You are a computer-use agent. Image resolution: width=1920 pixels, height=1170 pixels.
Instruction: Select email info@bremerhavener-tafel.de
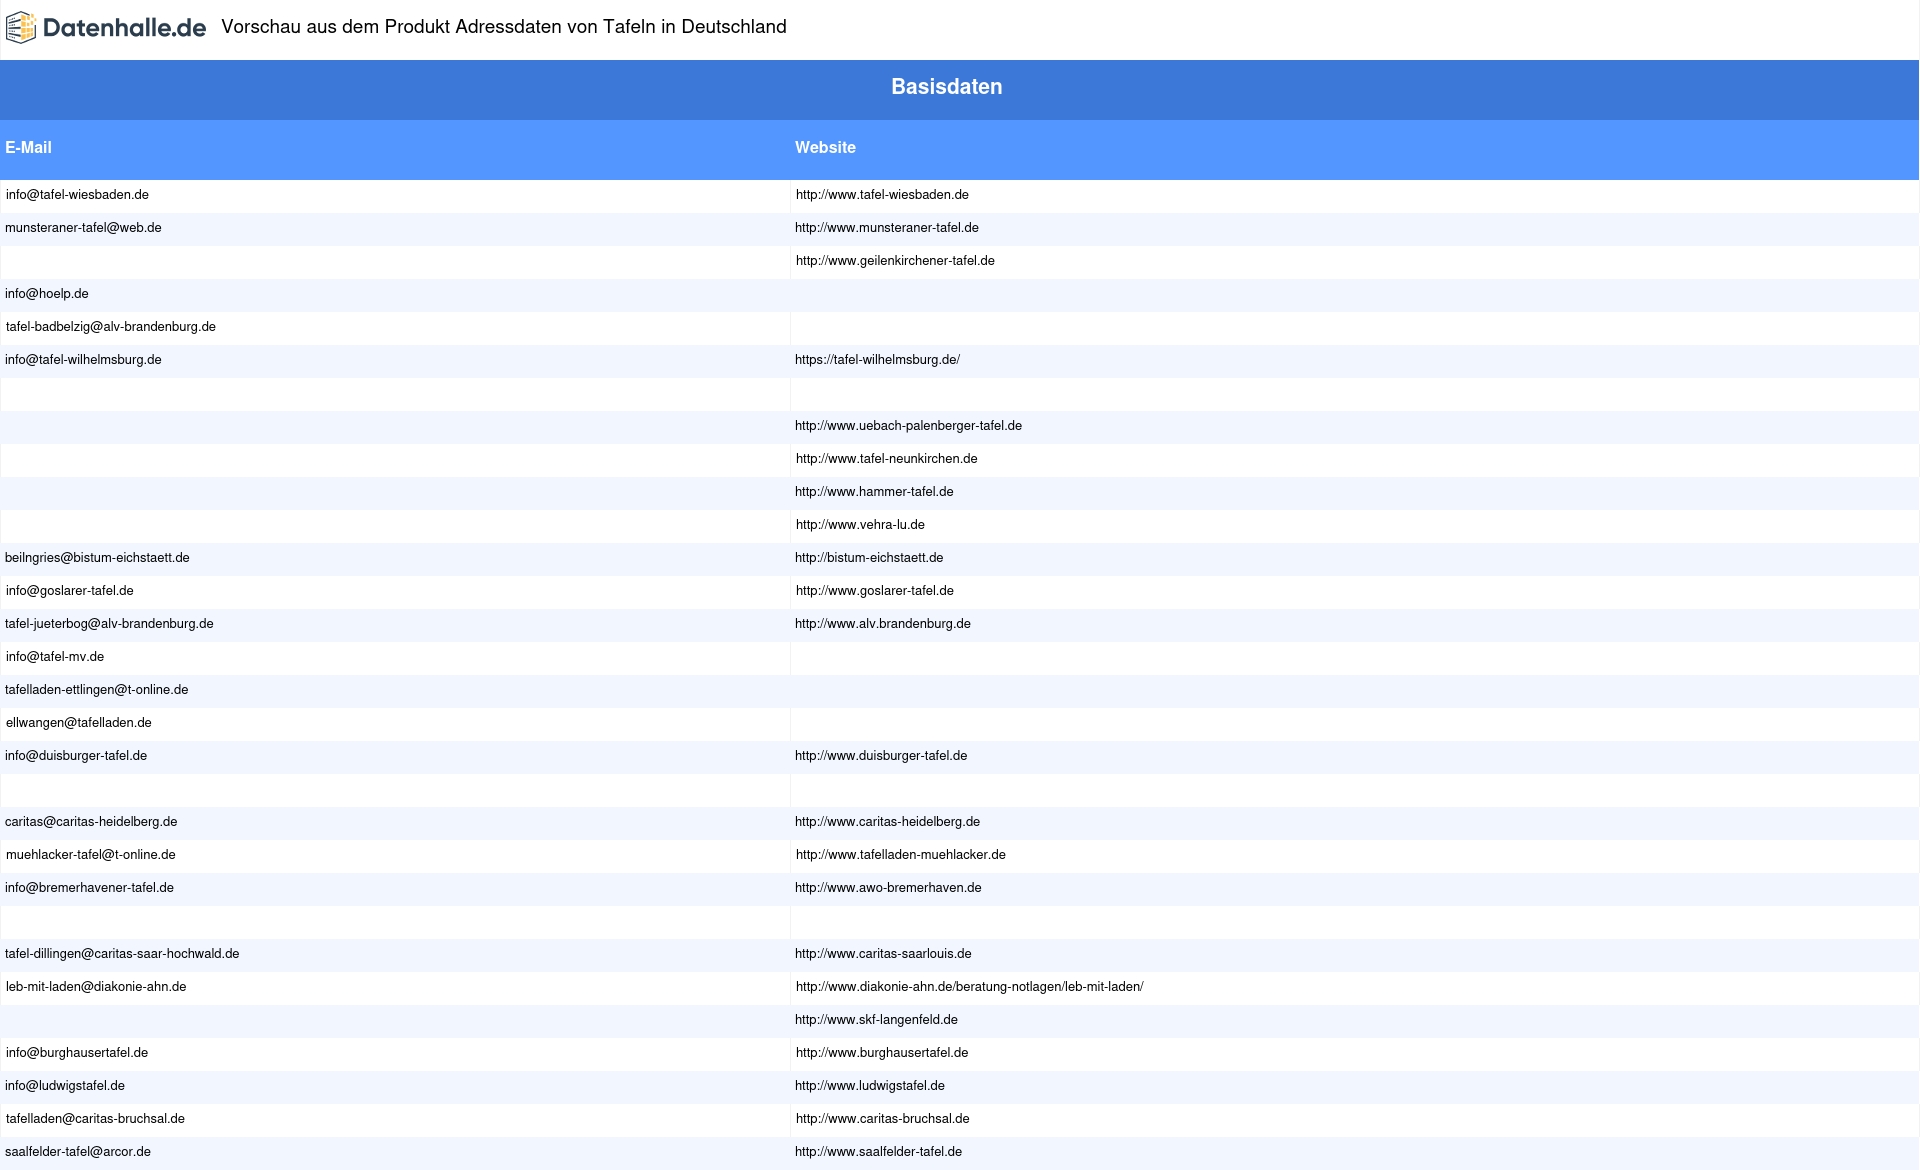(89, 888)
